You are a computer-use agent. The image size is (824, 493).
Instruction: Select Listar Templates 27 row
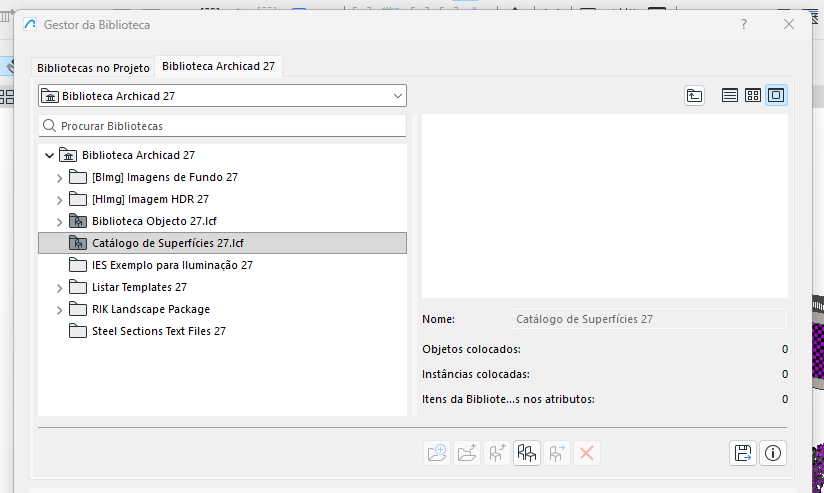(222, 287)
